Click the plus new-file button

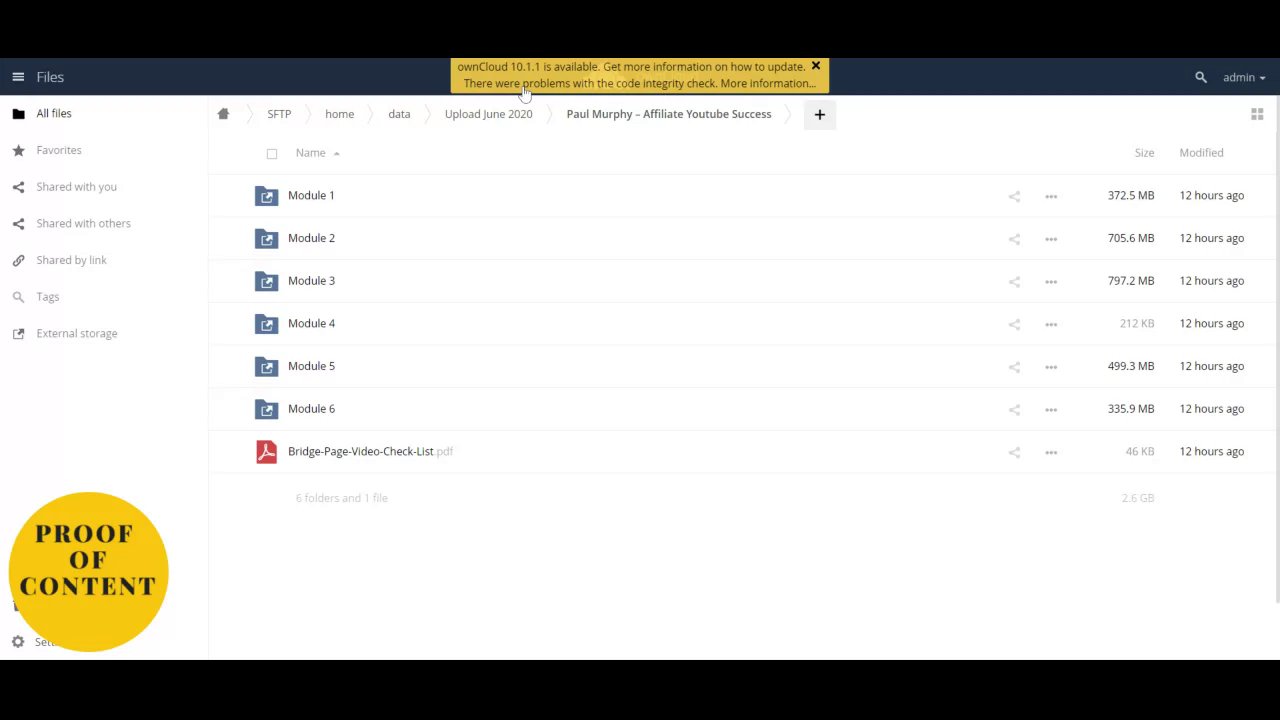pos(819,114)
